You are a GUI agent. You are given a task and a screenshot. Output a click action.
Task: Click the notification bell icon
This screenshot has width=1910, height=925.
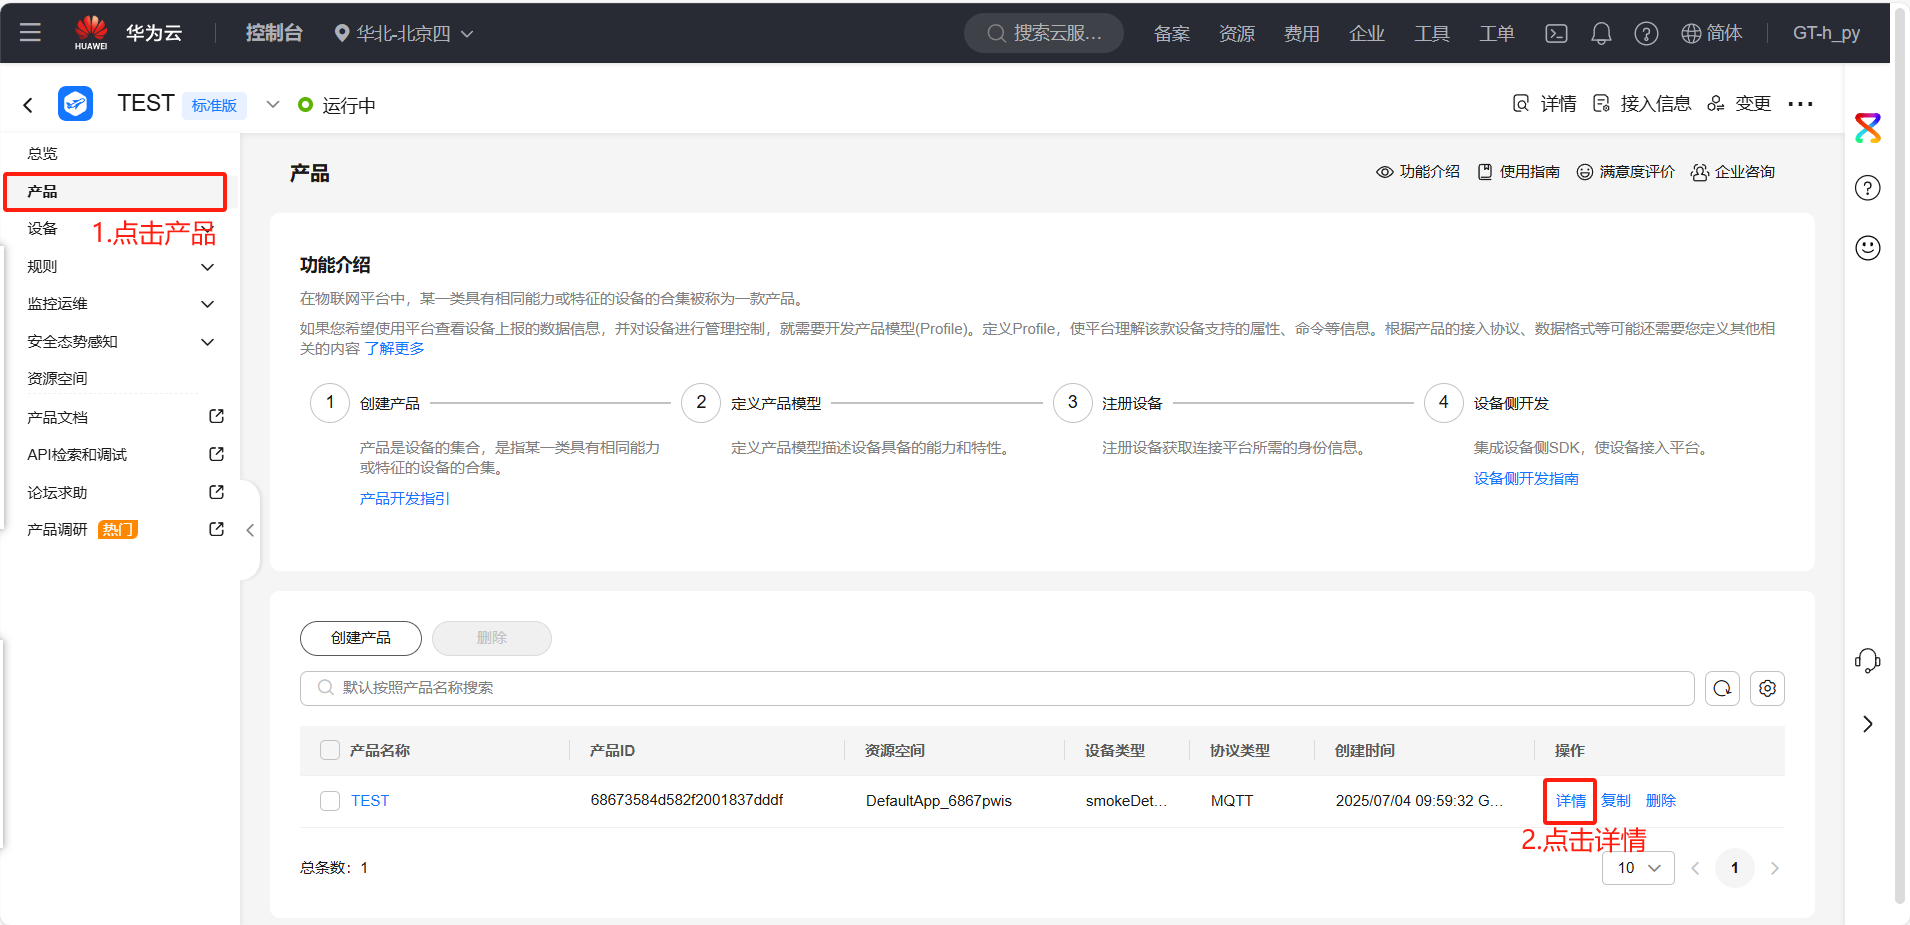click(x=1601, y=33)
